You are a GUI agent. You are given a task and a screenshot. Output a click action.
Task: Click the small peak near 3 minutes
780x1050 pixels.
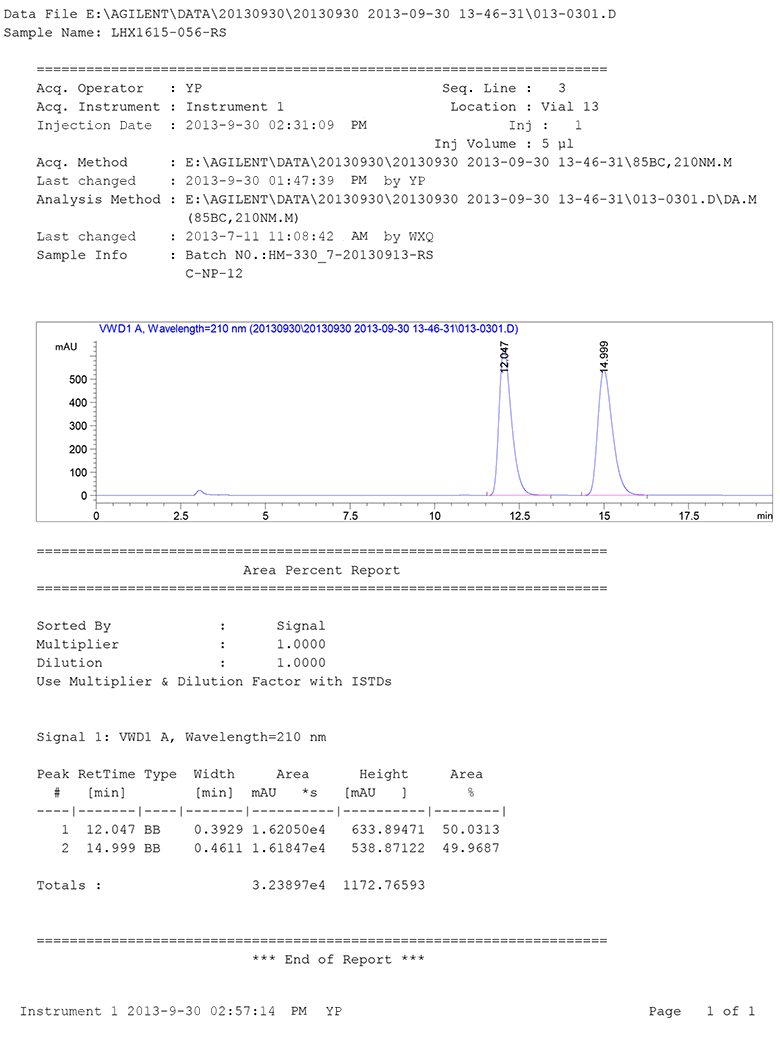click(200, 492)
